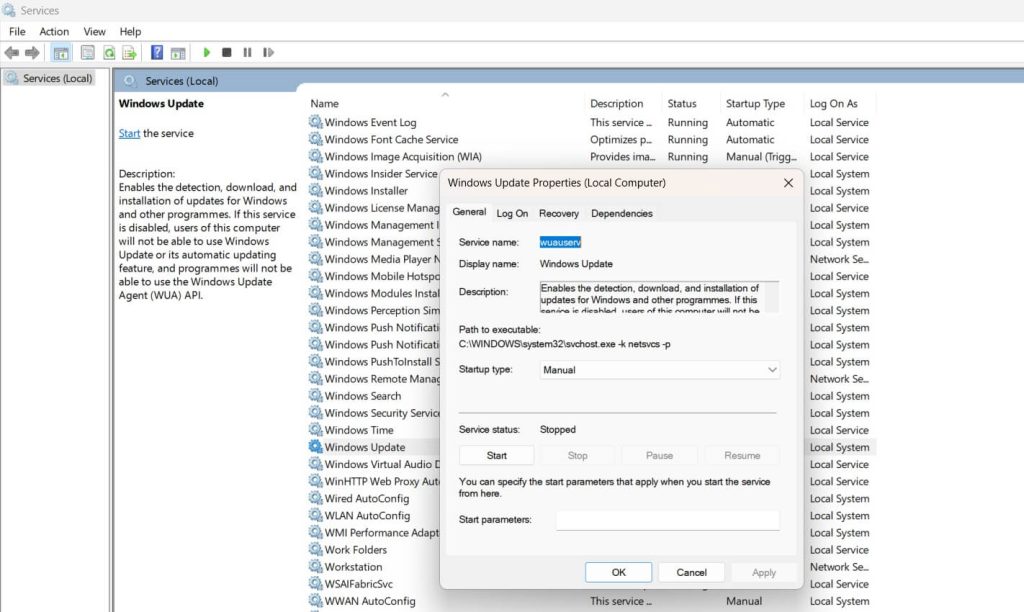Click "Network Se..." in the Workstation row
Screen dimensions: 1024x612
point(839,566)
